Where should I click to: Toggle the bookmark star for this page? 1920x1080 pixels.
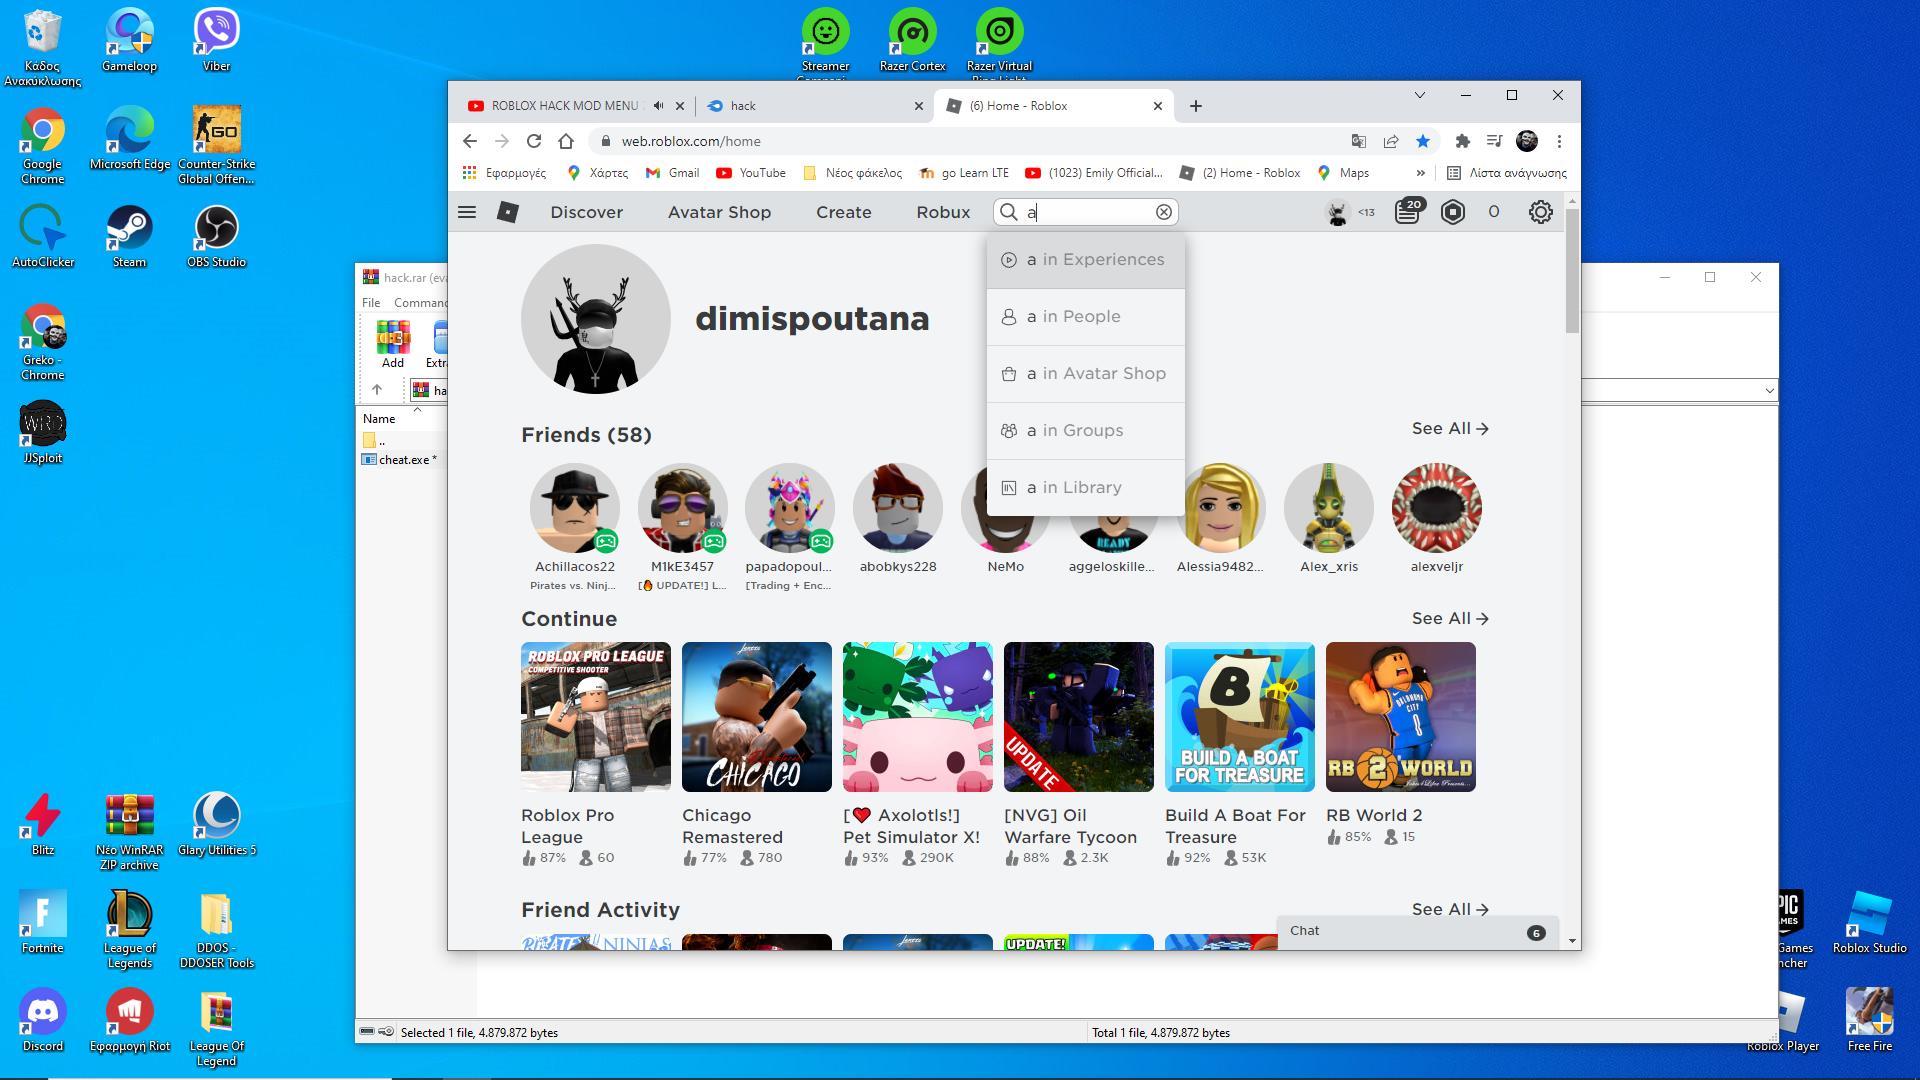coord(1423,141)
